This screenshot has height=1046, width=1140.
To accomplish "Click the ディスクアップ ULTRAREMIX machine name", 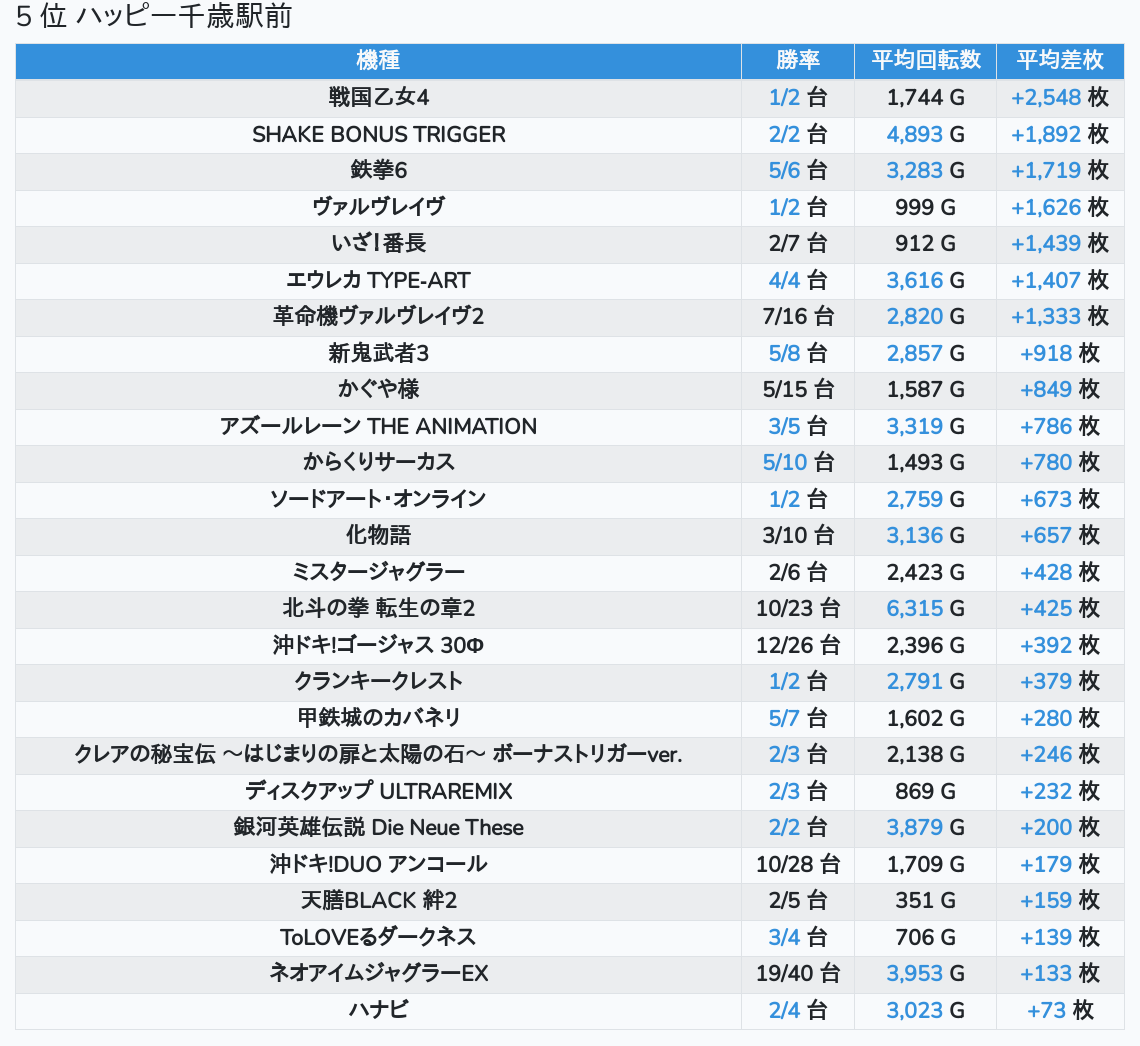I will tap(378, 791).
